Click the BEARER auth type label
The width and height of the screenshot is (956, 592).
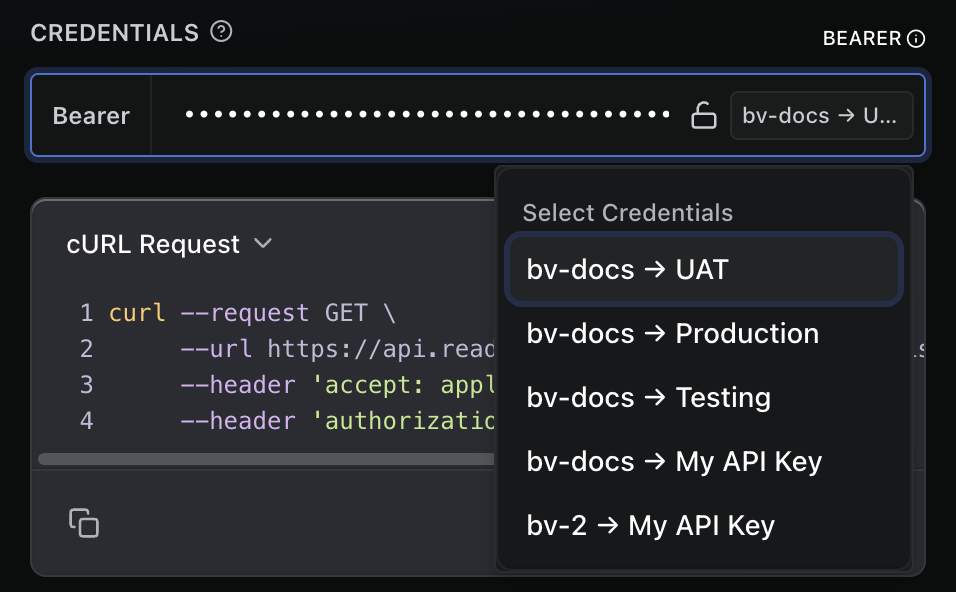click(861, 38)
